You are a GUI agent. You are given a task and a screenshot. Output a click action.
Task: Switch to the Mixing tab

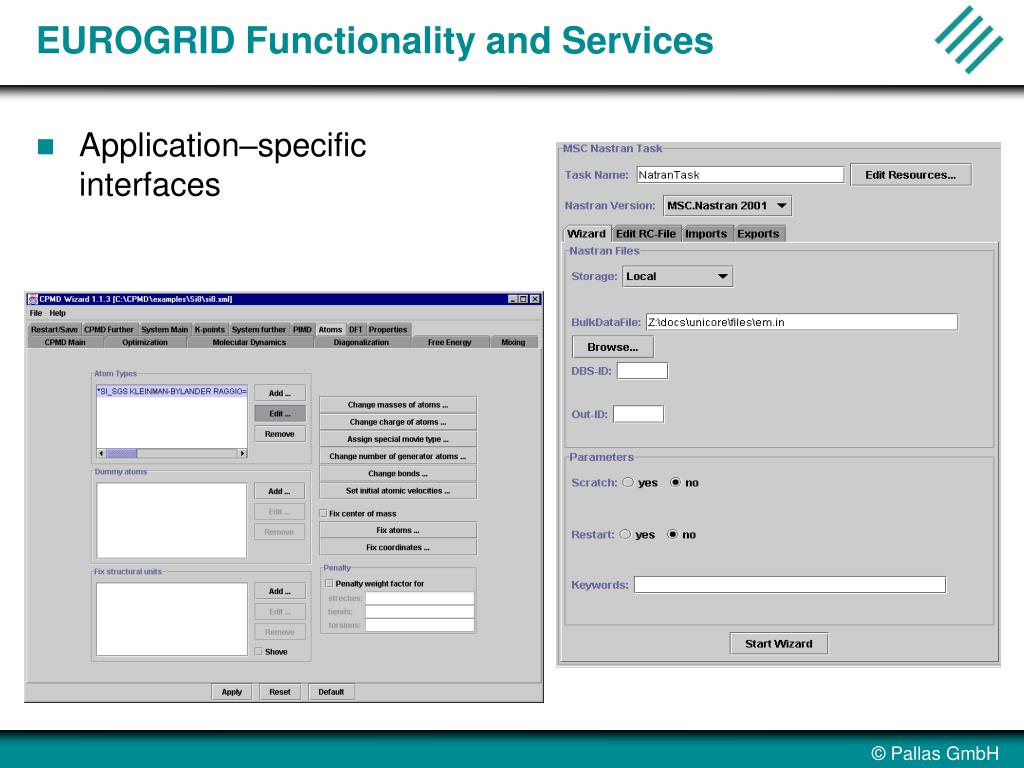coord(513,342)
